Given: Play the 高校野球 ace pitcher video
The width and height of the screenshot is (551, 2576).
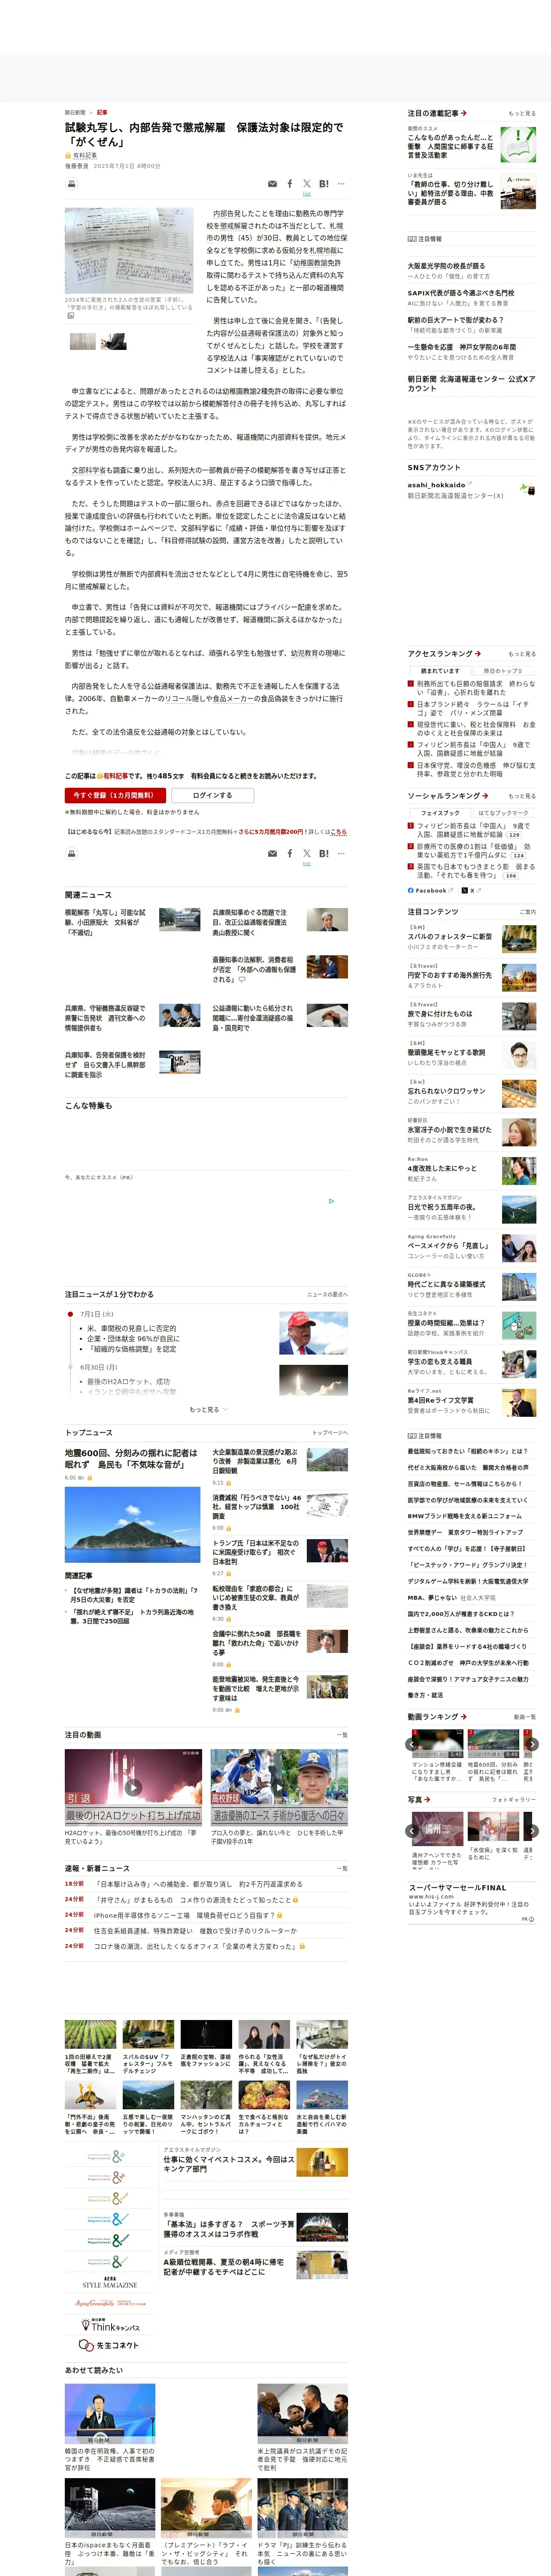Looking at the screenshot, I should (x=279, y=1787).
